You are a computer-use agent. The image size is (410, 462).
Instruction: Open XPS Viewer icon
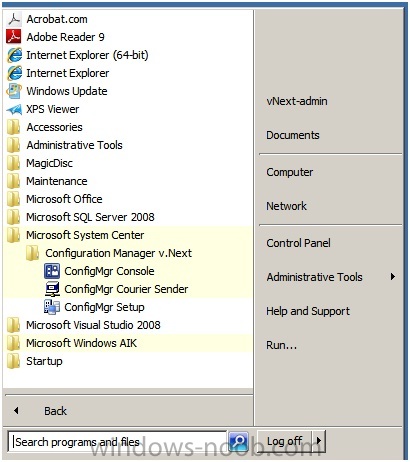[14, 109]
